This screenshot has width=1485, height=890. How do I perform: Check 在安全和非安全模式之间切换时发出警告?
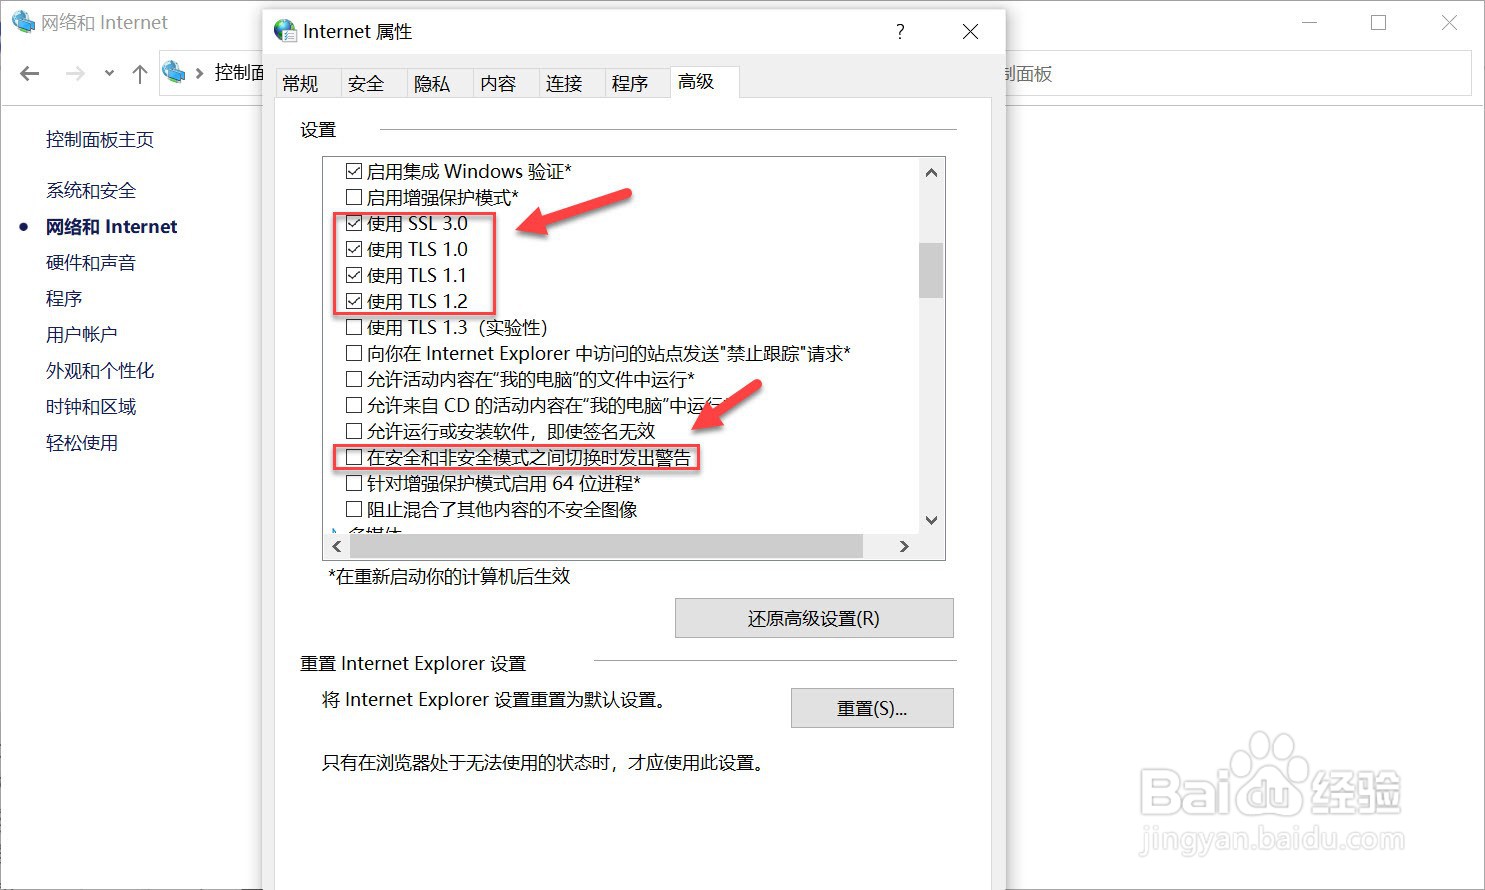point(354,457)
